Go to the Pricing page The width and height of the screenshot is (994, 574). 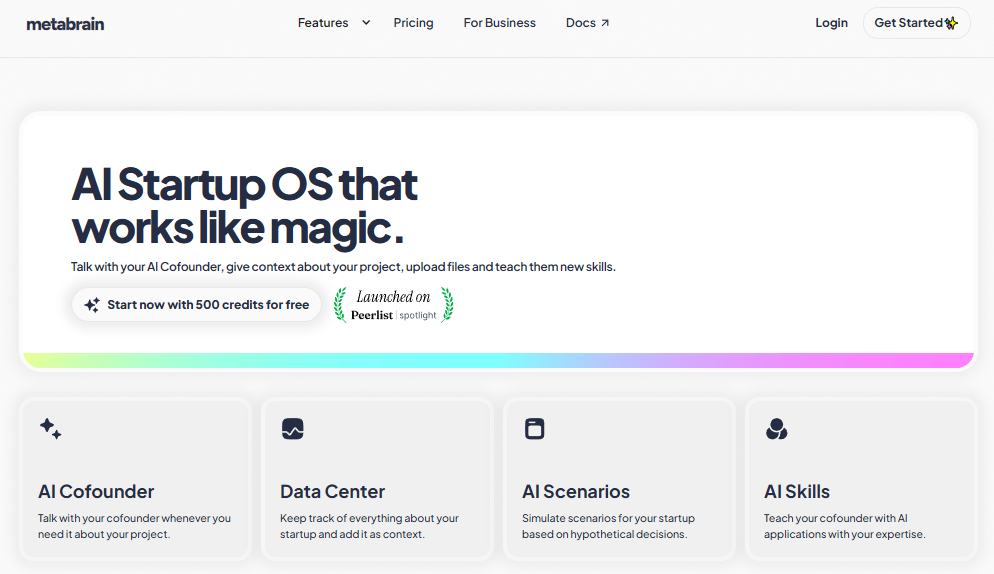coord(413,23)
